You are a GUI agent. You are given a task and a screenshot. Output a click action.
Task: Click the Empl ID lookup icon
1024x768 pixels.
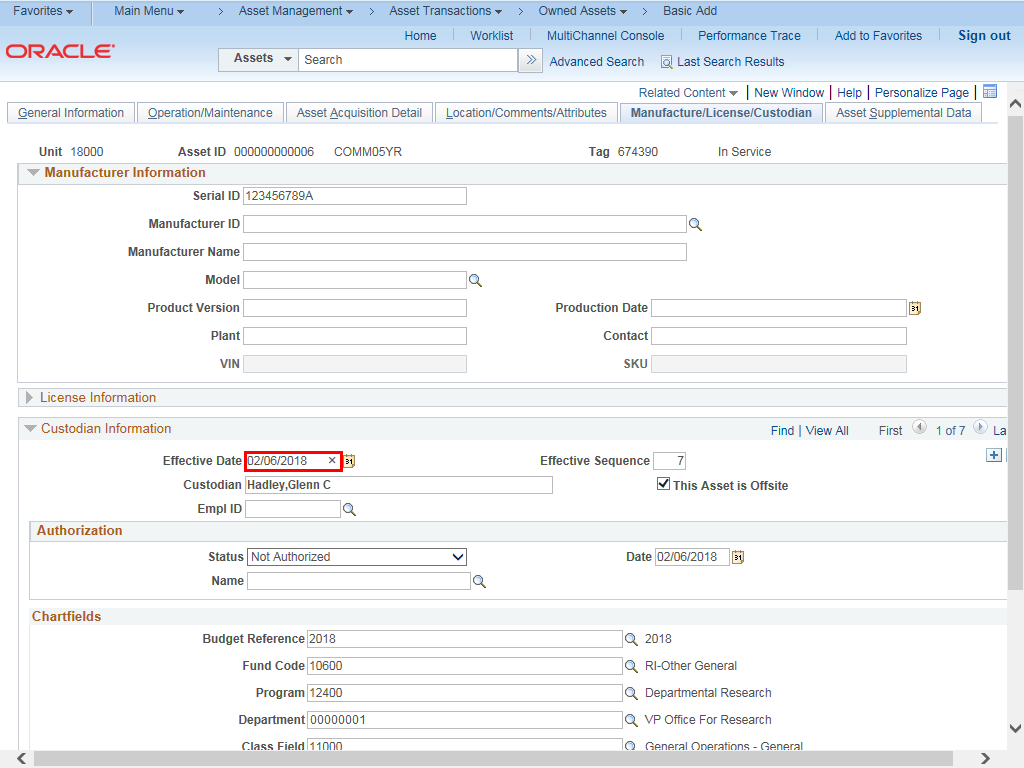(x=349, y=510)
